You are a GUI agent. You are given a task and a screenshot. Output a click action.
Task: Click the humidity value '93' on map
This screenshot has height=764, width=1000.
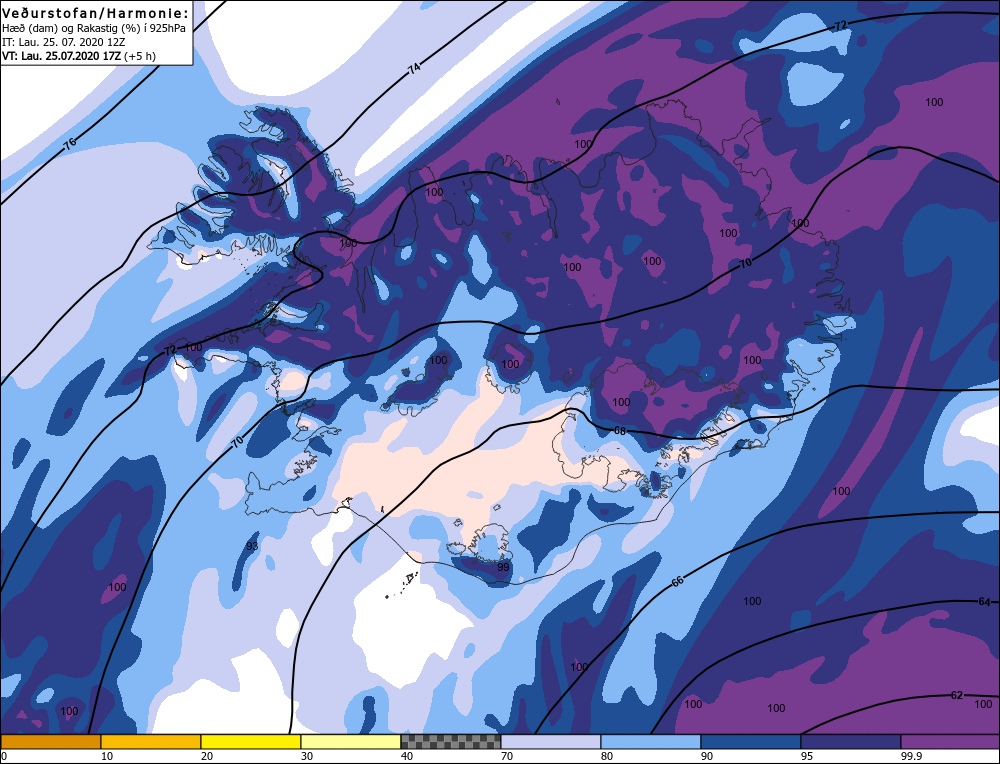pos(252,546)
